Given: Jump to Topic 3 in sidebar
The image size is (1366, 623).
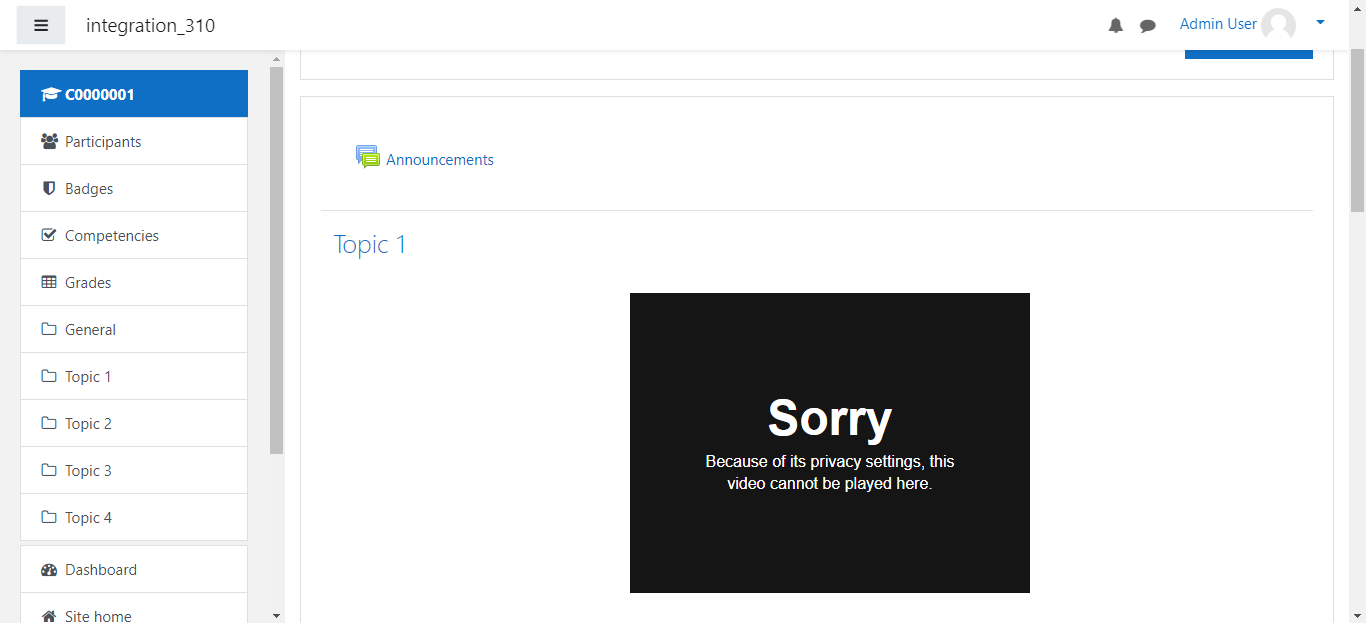Looking at the screenshot, I should [134, 470].
